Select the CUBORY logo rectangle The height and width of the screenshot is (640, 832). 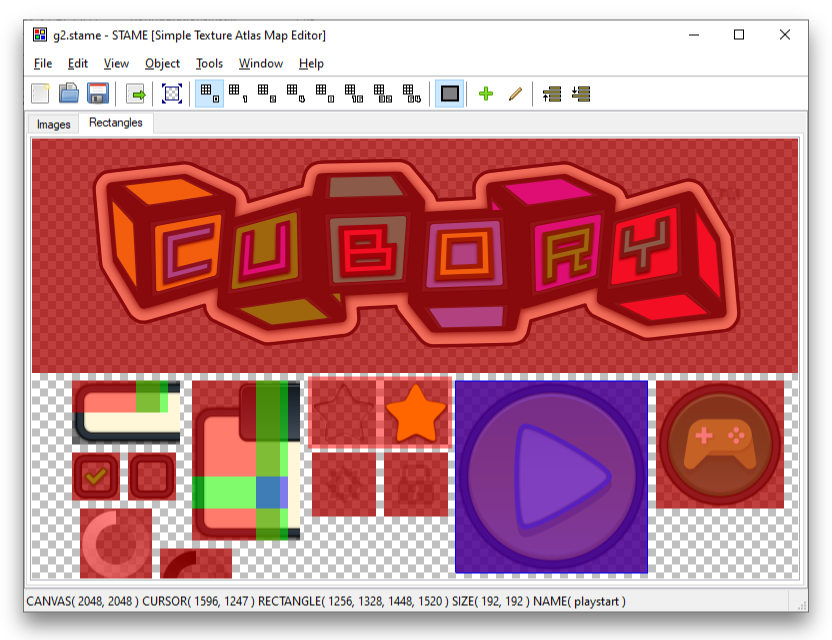415,255
